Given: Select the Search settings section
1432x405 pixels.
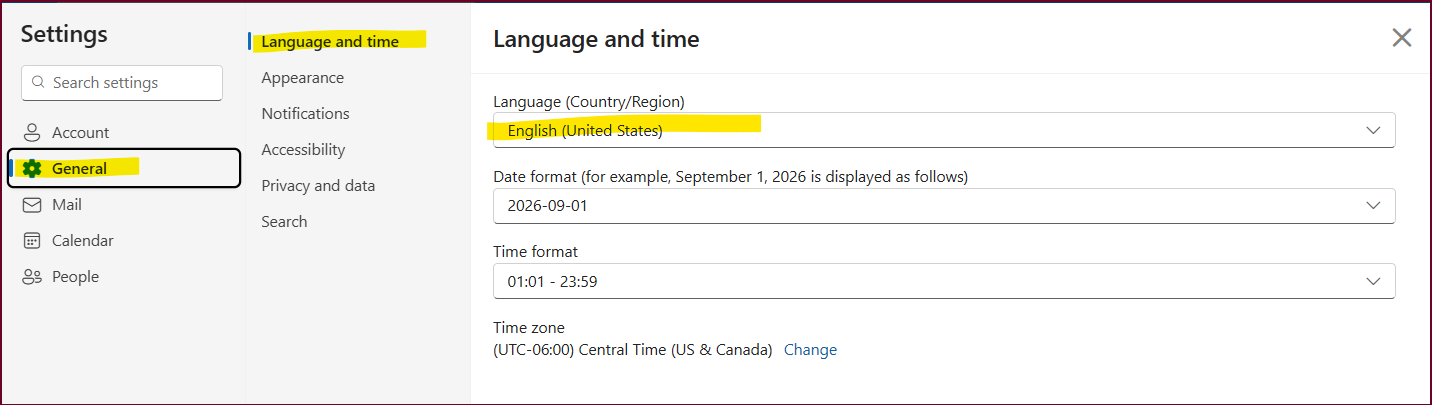Looking at the screenshot, I should click(x=284, y=221).
